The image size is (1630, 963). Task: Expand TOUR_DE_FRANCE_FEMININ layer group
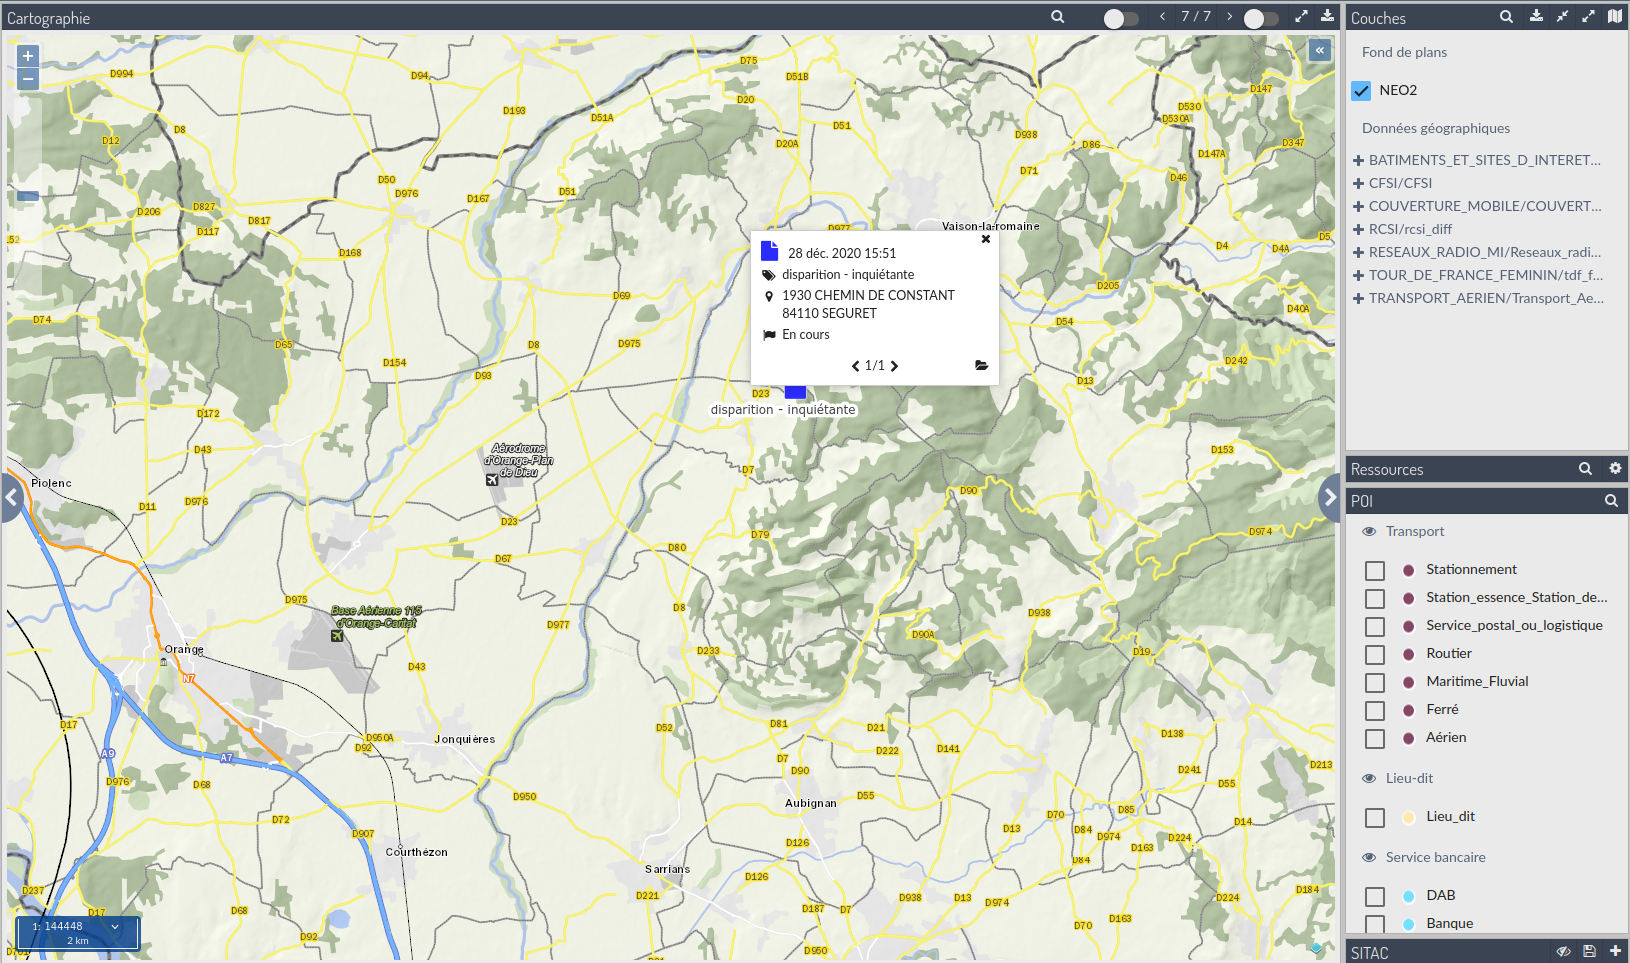[x=1358, y=275]
